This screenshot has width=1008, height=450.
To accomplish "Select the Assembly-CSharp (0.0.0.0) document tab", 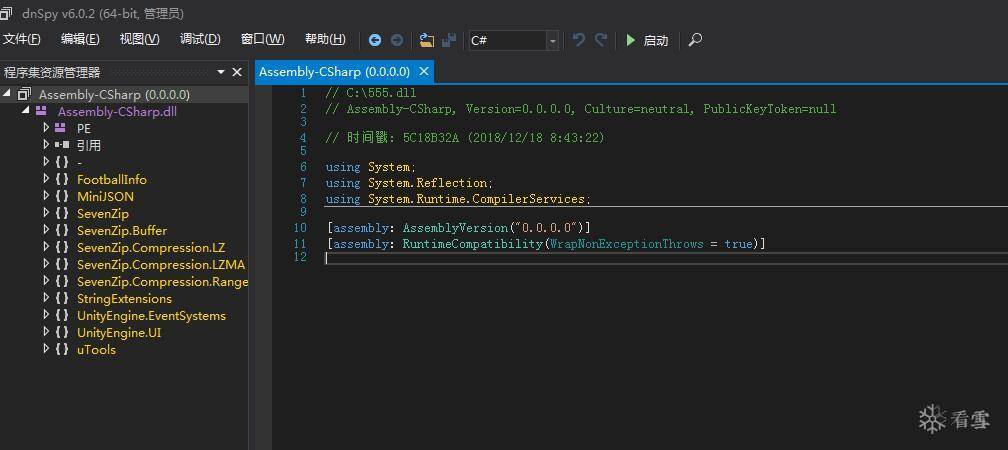I will [x=334, y=71].
